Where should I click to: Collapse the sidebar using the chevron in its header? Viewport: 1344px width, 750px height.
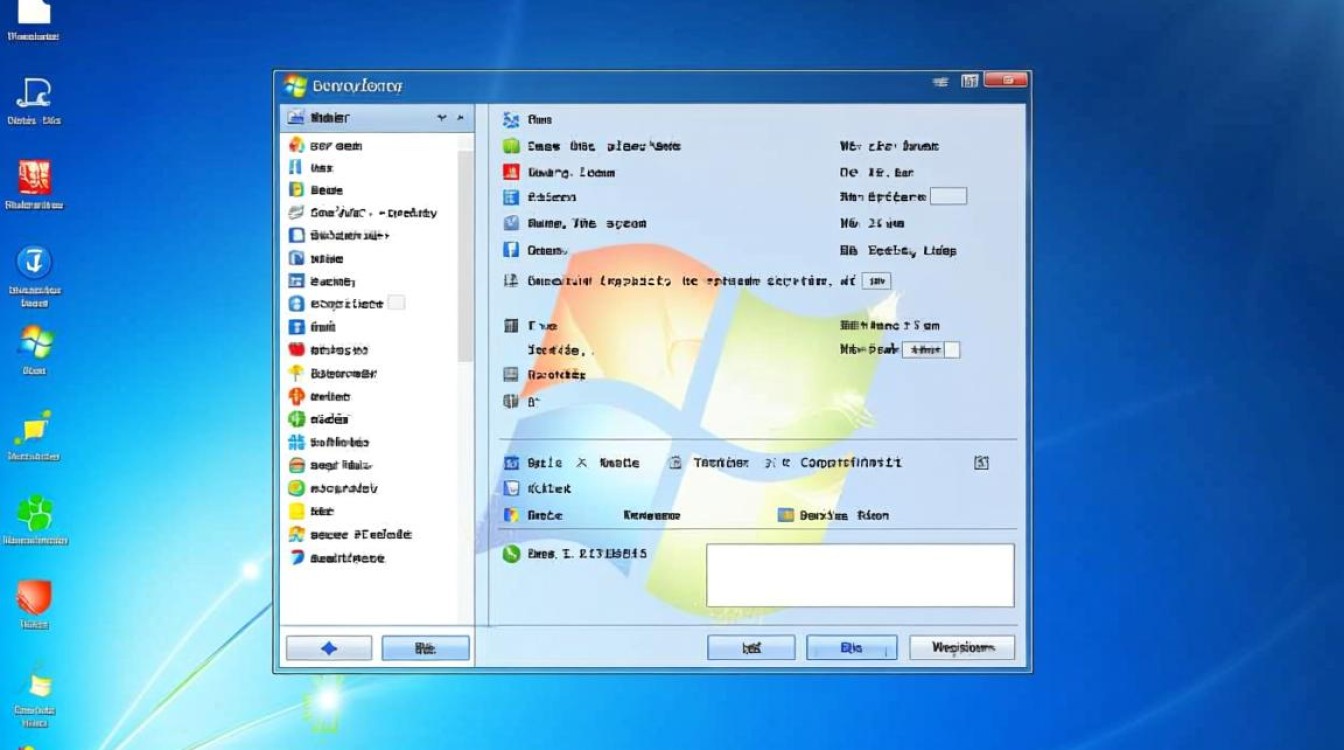(460, 117)
